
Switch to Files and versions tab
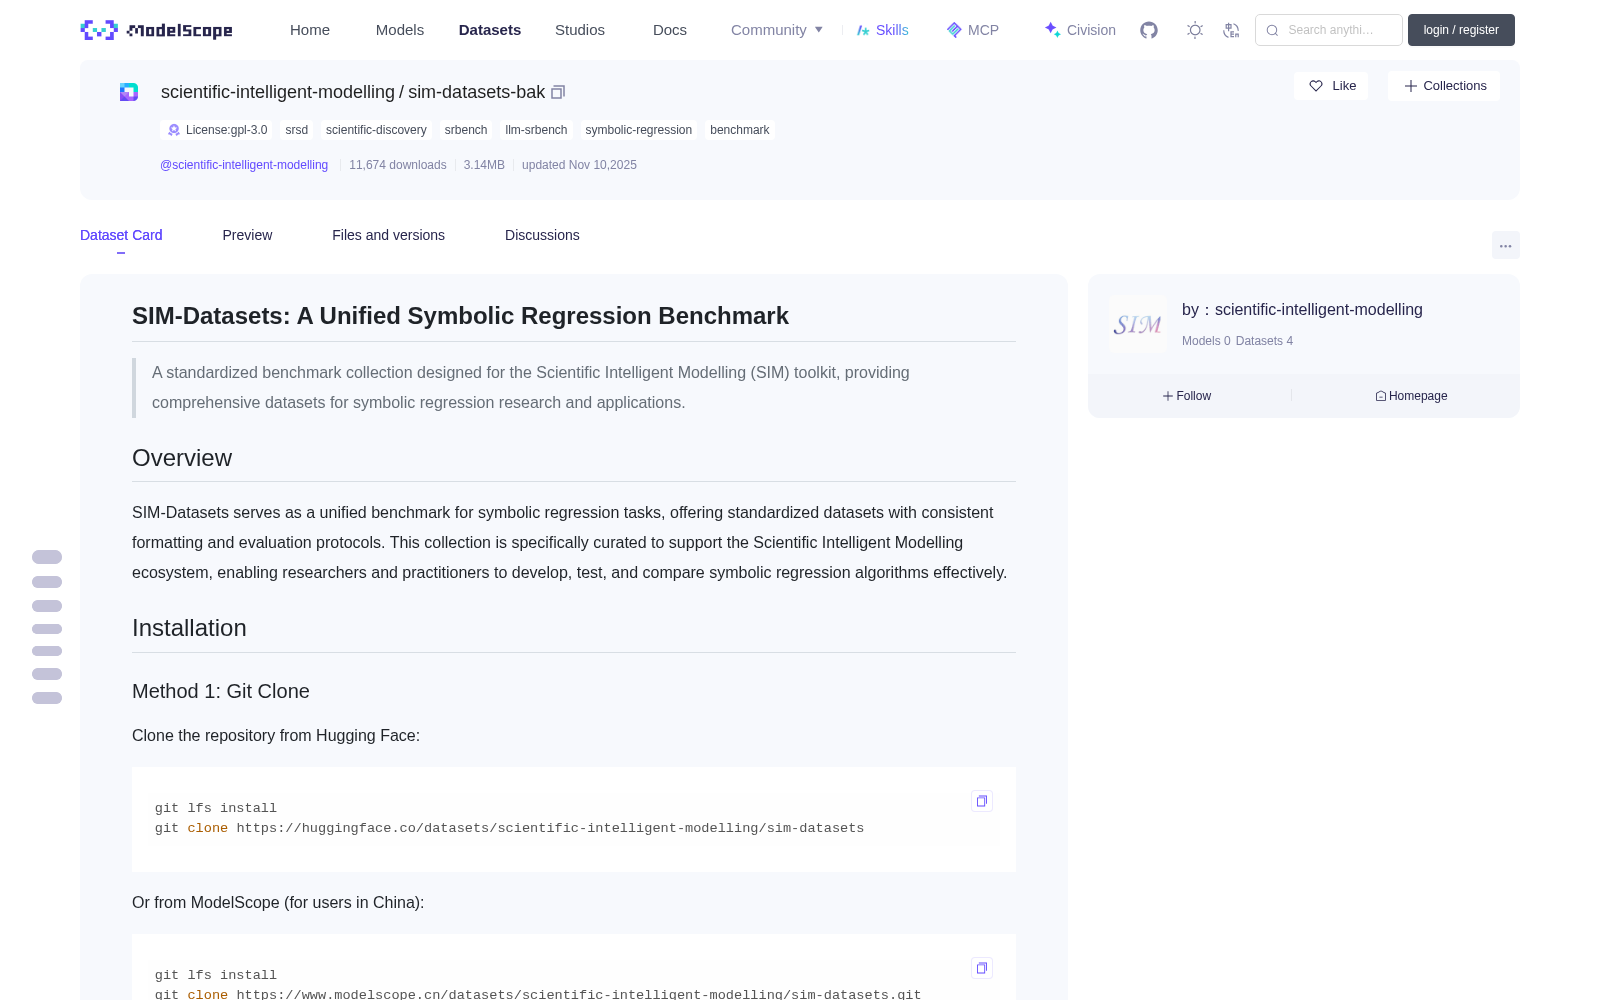[388, 235]
